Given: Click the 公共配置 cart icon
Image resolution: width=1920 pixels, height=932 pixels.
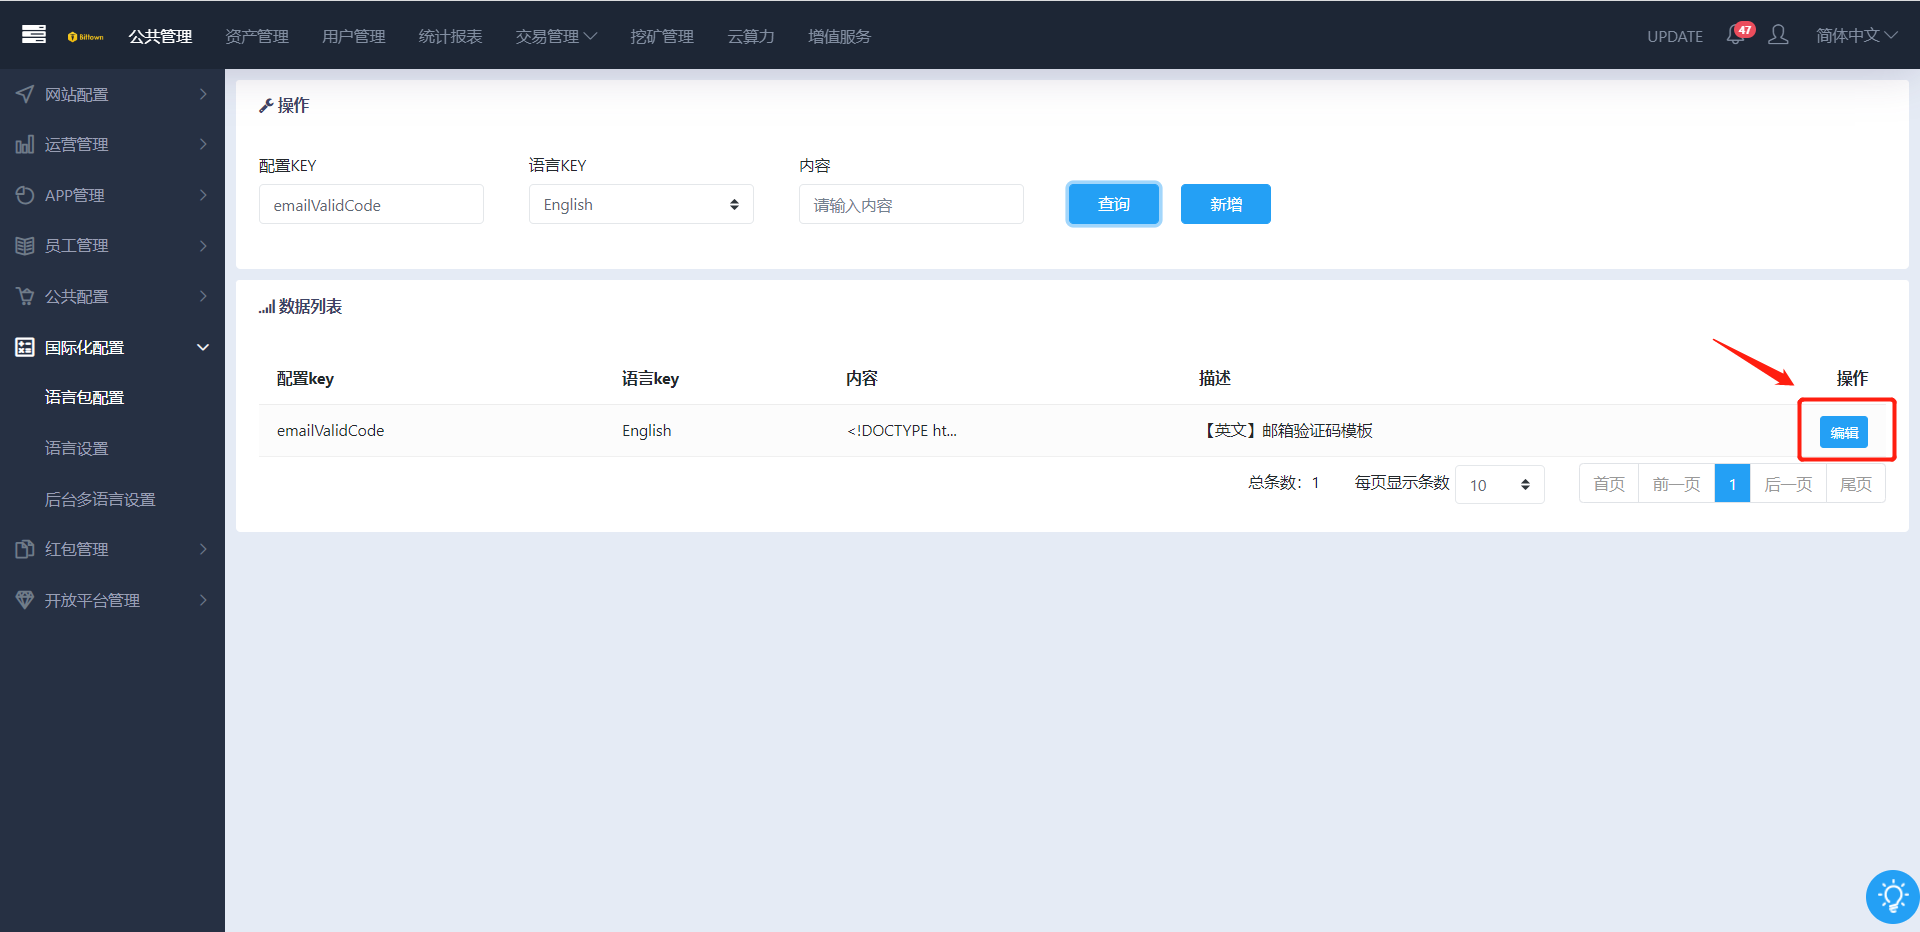Looking at the screenshot, I should click(25, 296).
